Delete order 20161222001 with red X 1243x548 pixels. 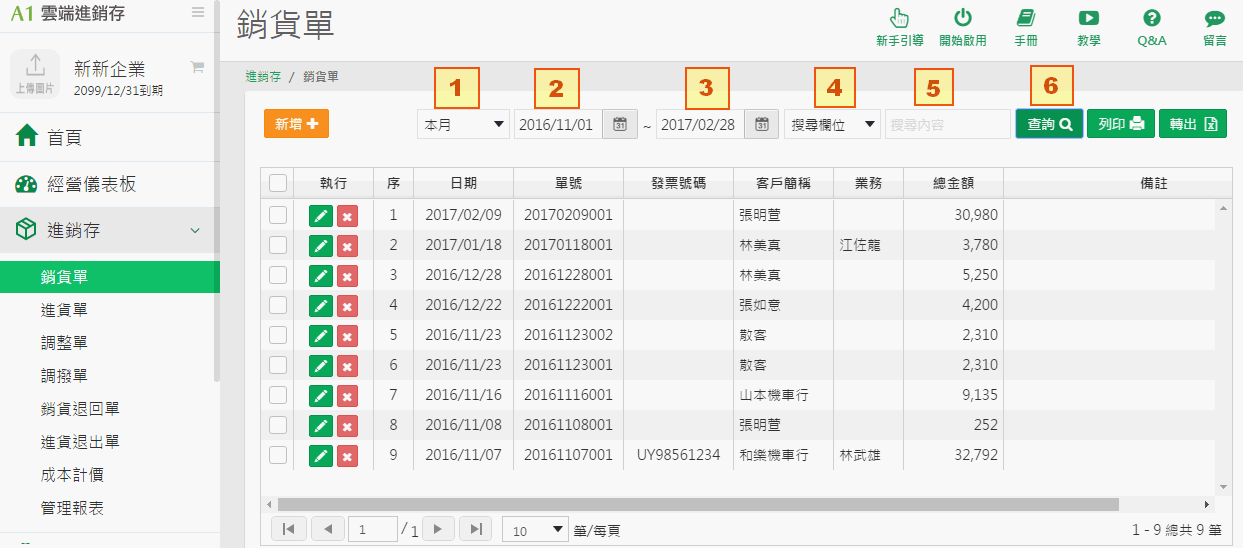tap(347, 305)
